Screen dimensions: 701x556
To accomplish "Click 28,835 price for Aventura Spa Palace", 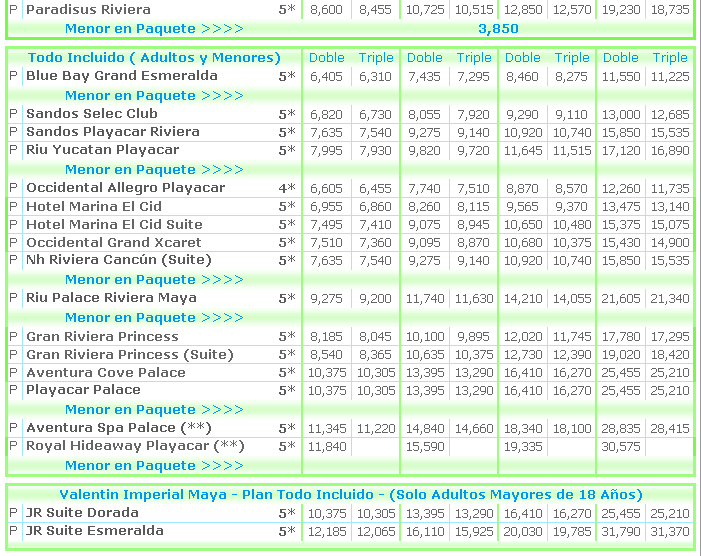I will coord(621,429).
